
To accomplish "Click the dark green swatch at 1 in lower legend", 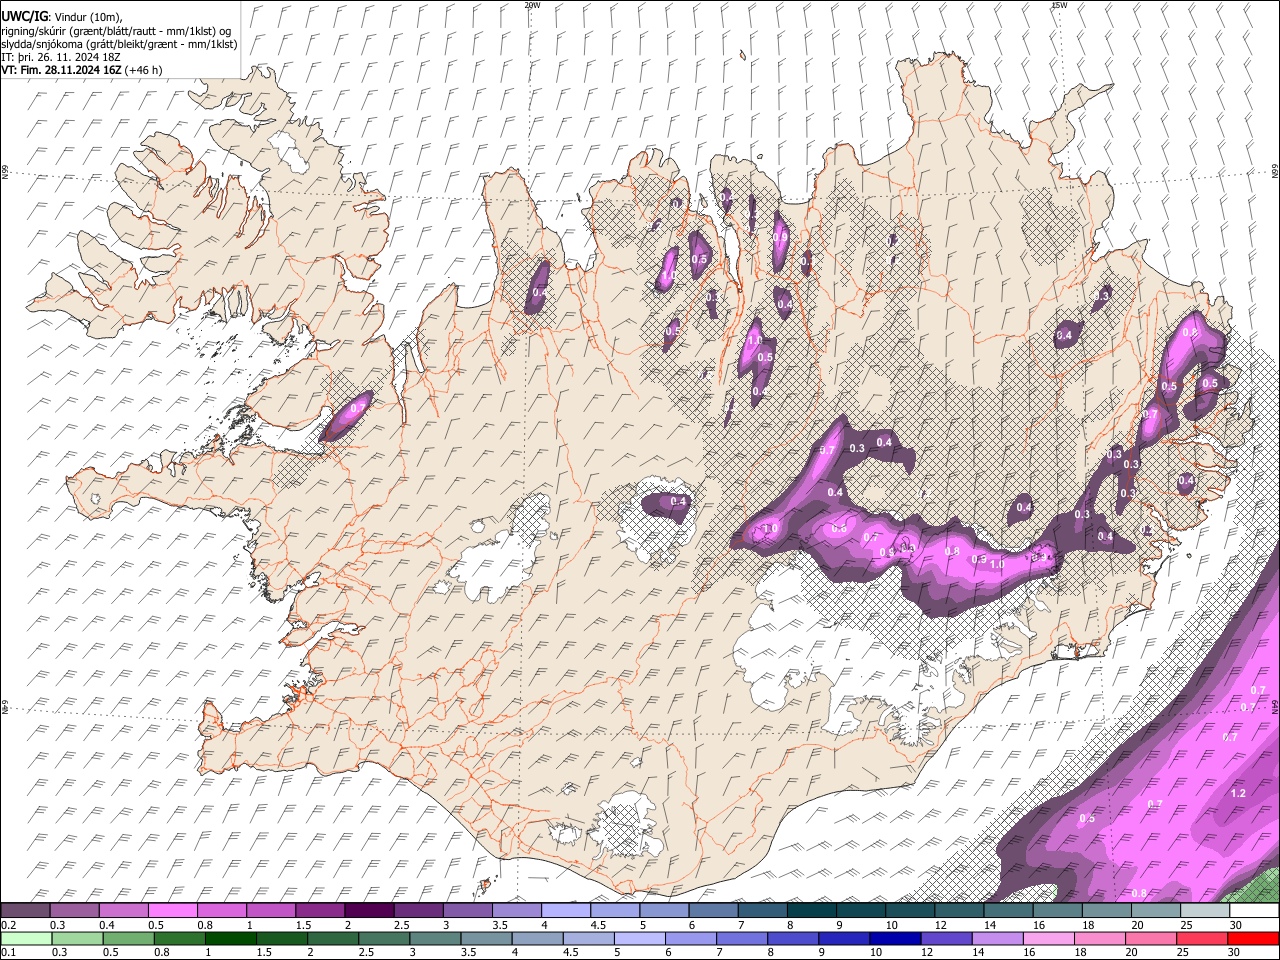I will coord(230,939).
